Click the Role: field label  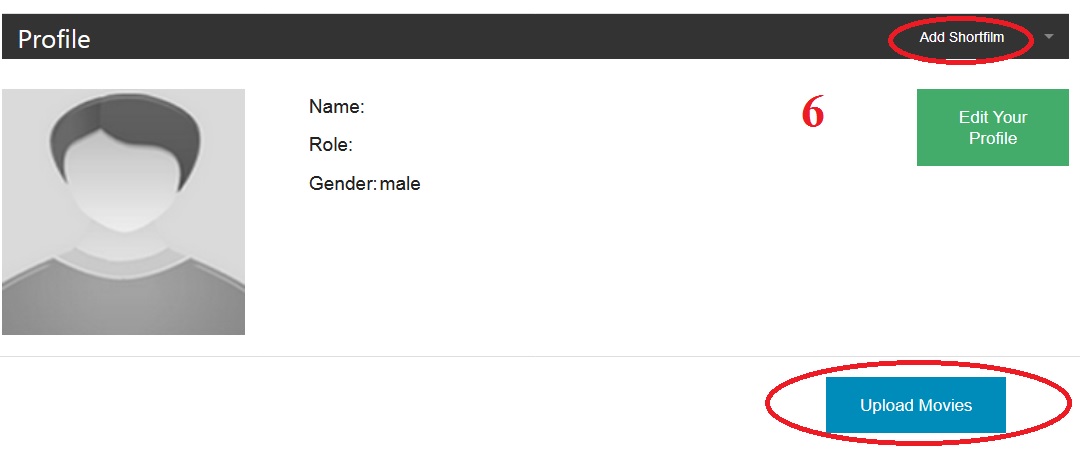pos(330,145)
